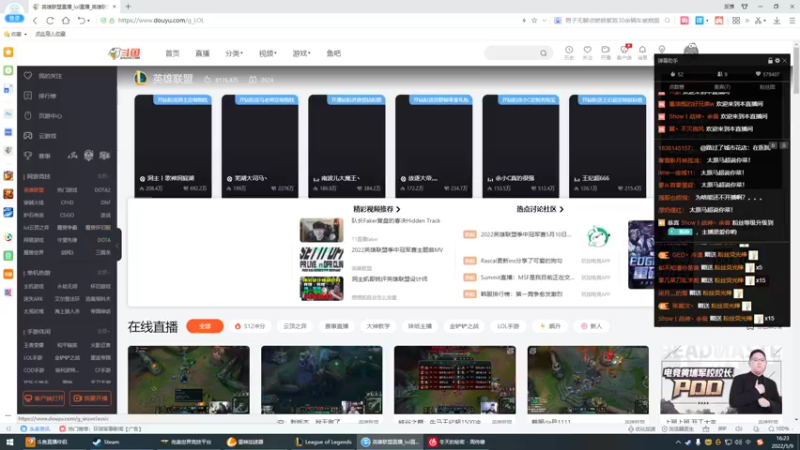The image size is (800, 450).
Task: Select the 大神教学 filter tab
Action: point(378,326)
